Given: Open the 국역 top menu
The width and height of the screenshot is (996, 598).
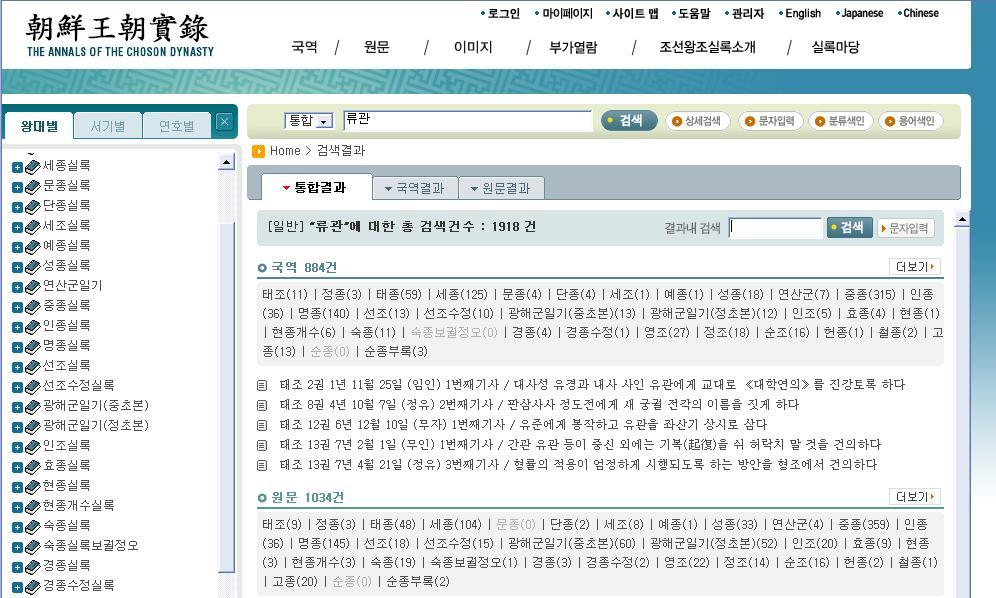Looking at the screenshot, I should [304, 47].
